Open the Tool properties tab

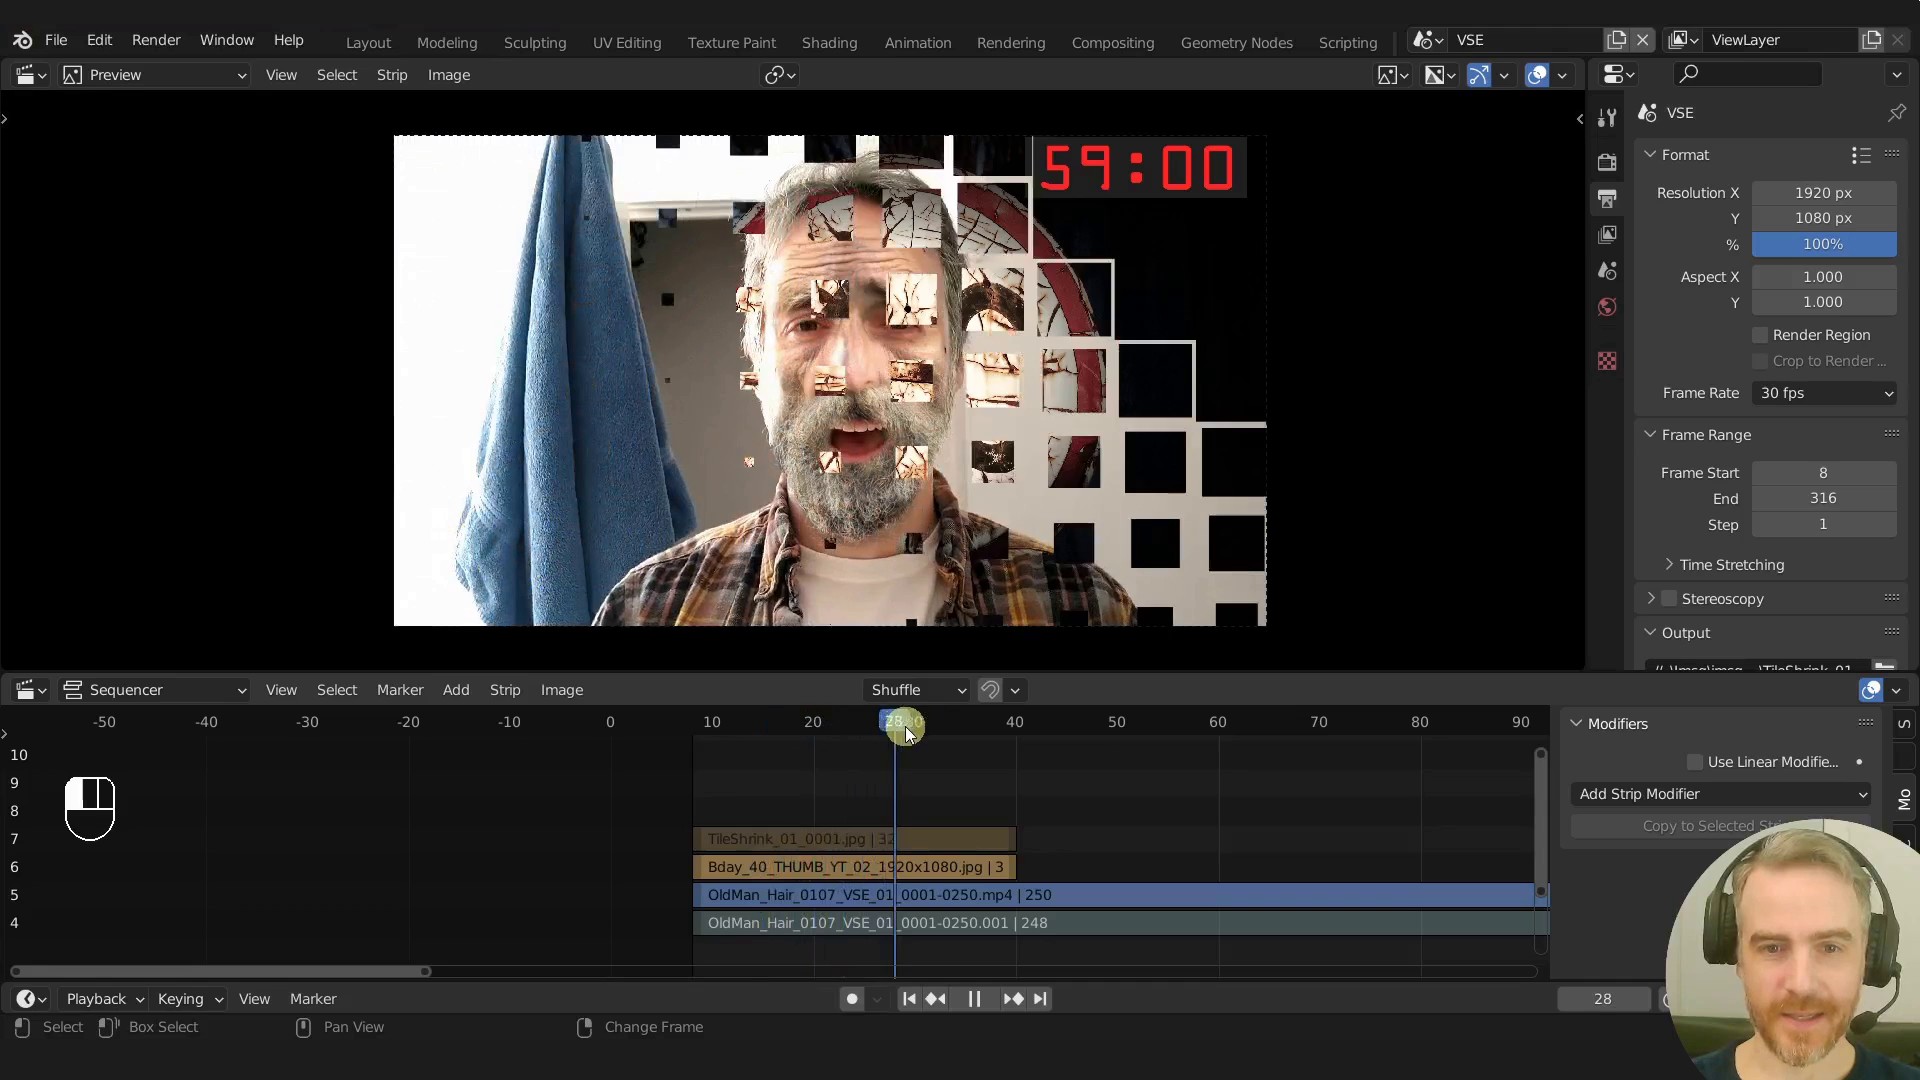(x=1607, y=118)
